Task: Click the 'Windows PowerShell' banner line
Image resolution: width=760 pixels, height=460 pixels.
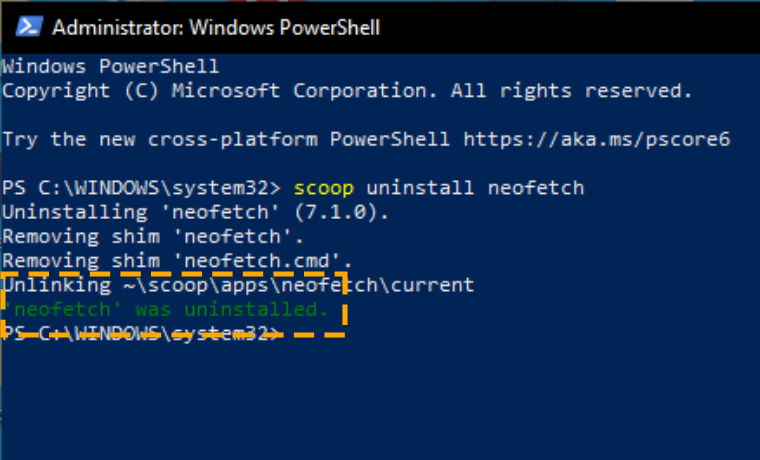Action: click(111, 66)
